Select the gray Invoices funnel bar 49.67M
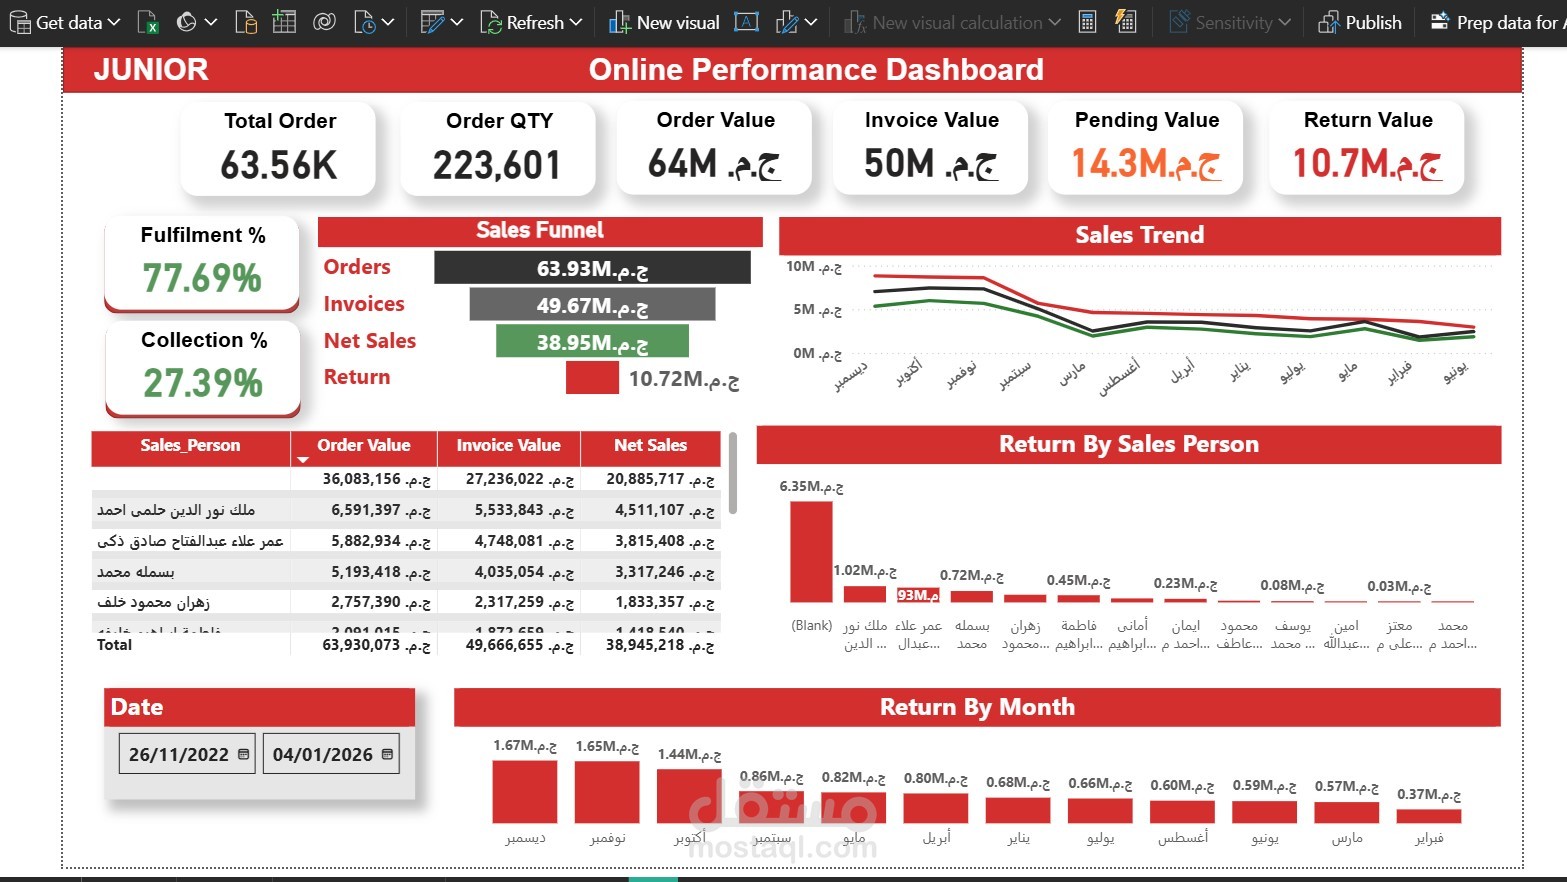Screen dimensions: 1567x882 pos(592,305)
